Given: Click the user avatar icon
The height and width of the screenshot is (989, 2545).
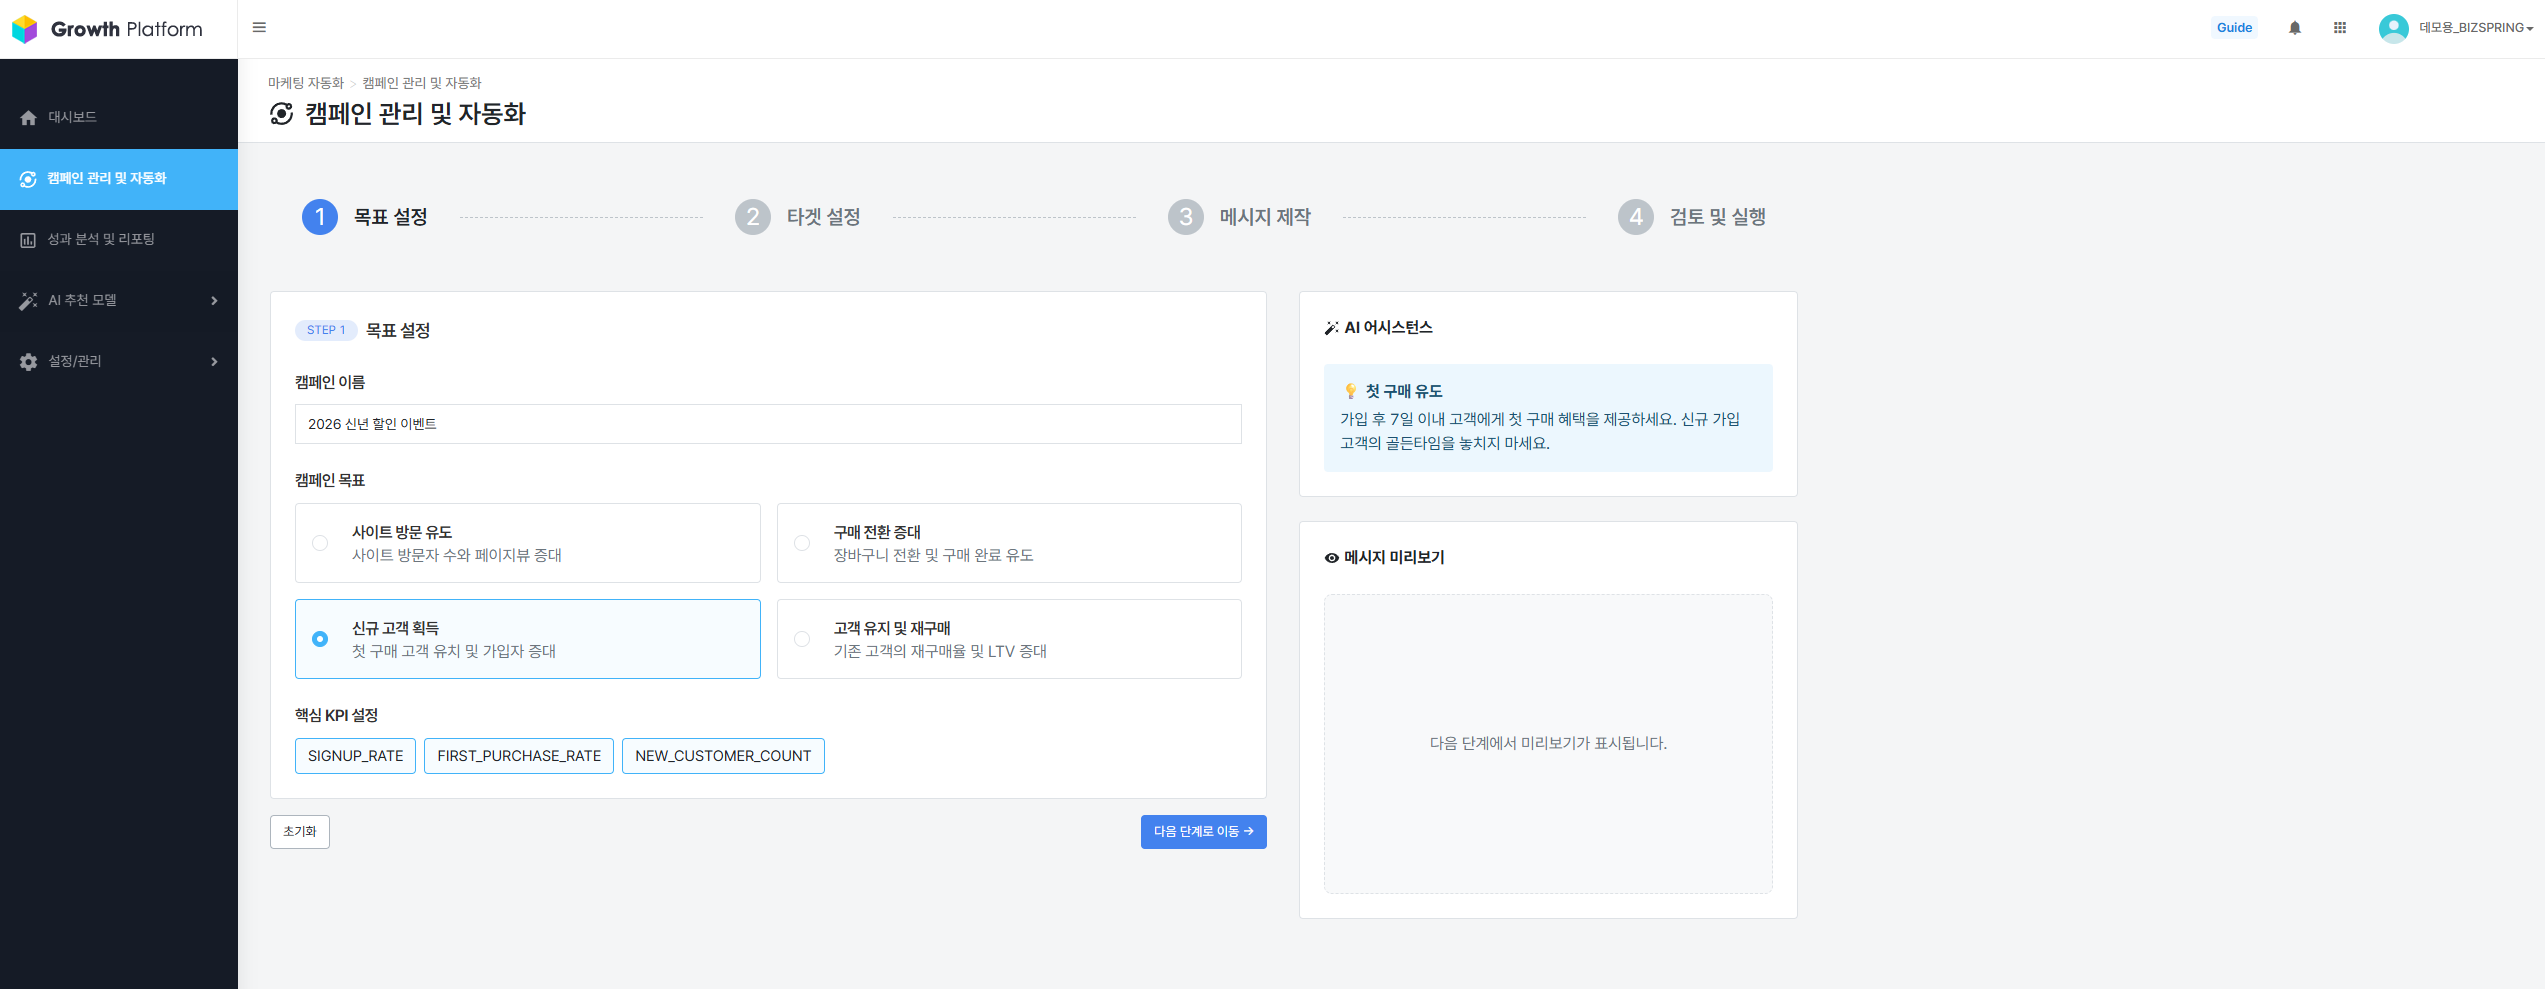Looking at the screenshot, I should click(x=2393, y=28).
